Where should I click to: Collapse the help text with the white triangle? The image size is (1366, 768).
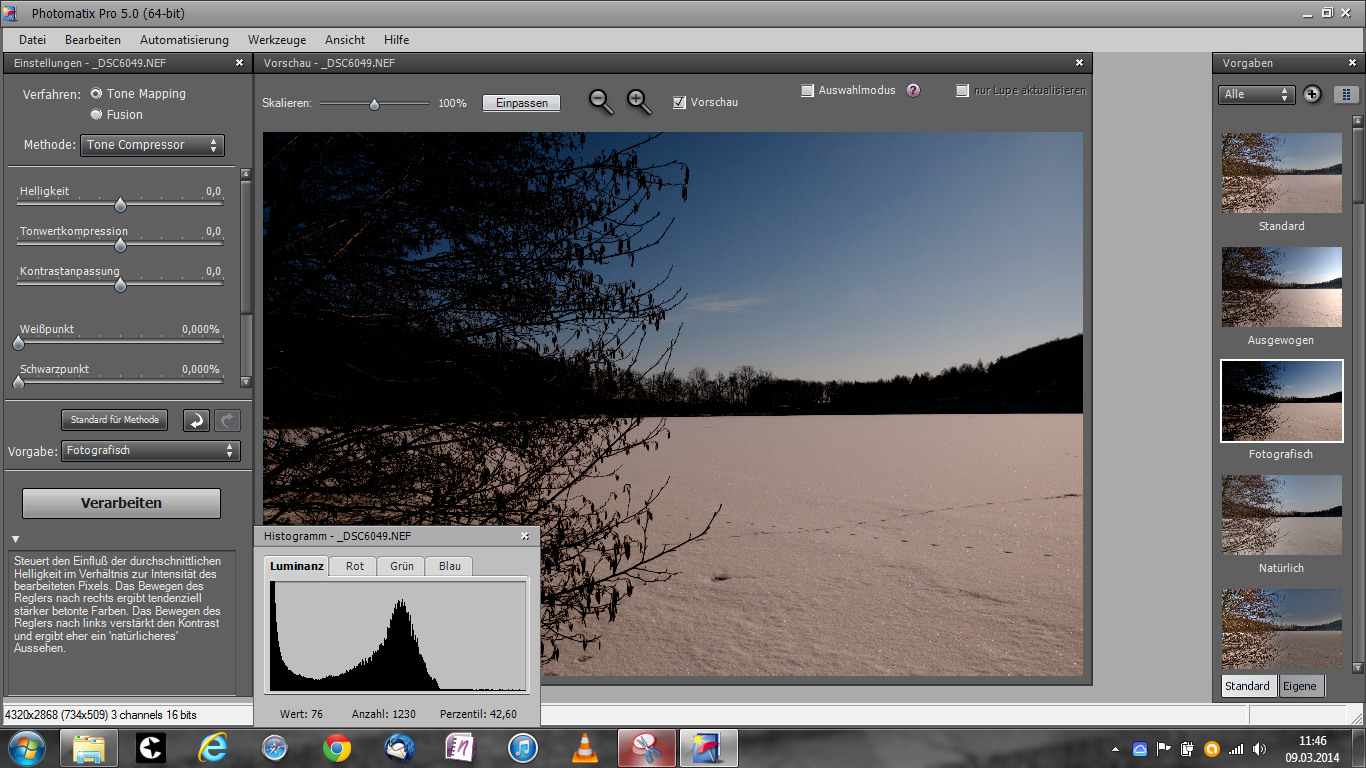(x=15, y=540)
